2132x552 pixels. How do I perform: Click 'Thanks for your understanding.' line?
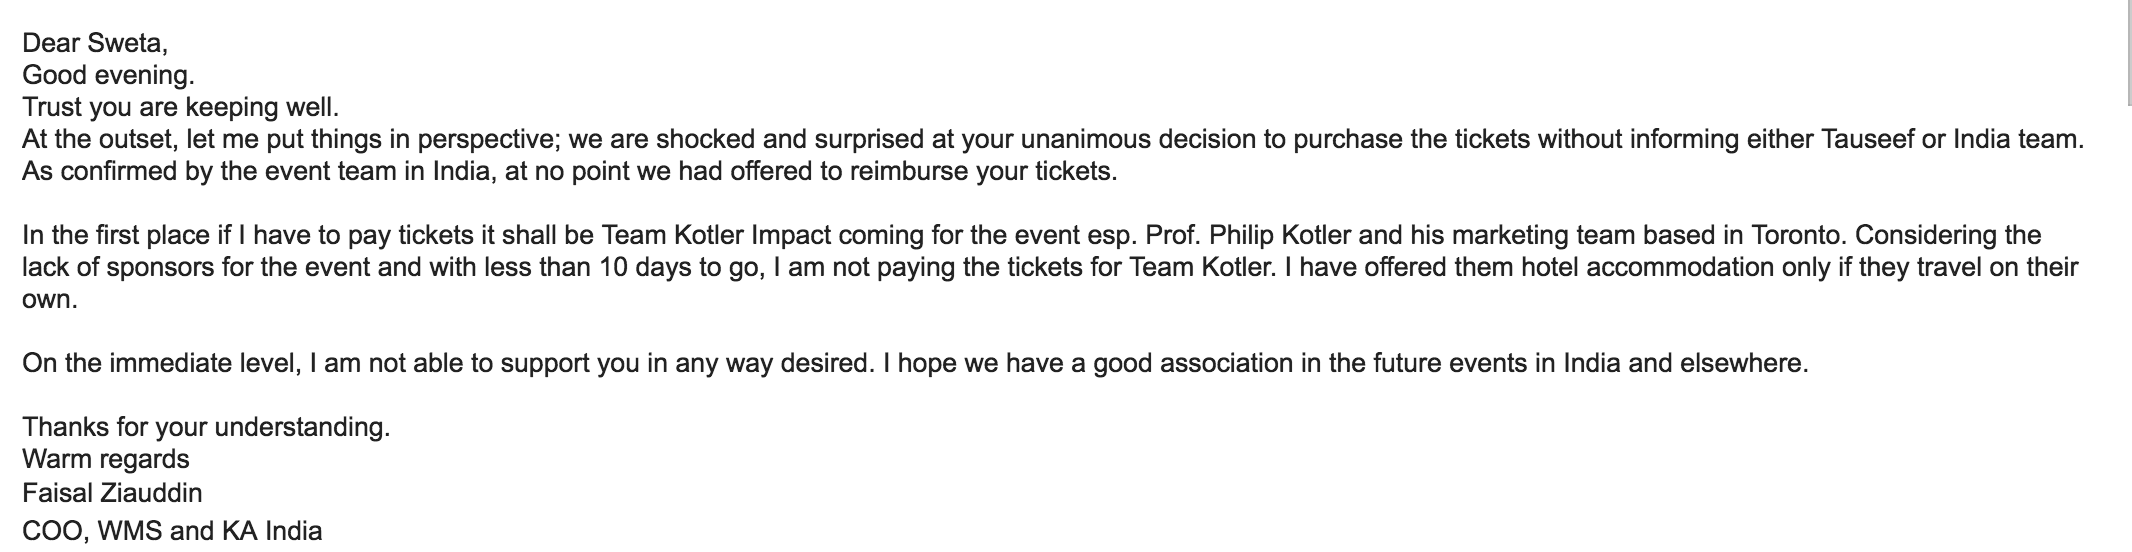coord(206,427)
